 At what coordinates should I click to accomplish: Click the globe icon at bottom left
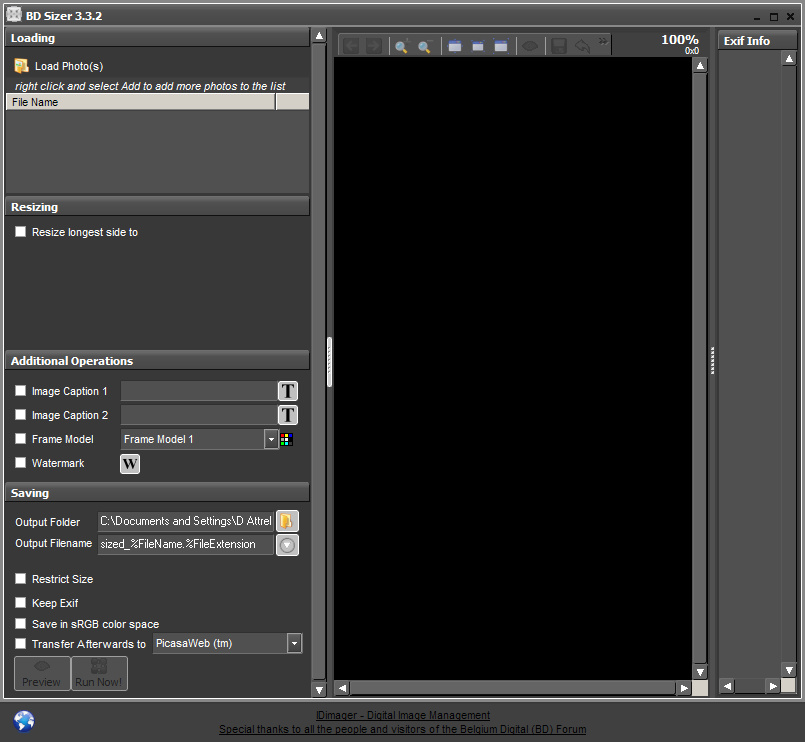point(24,721)
